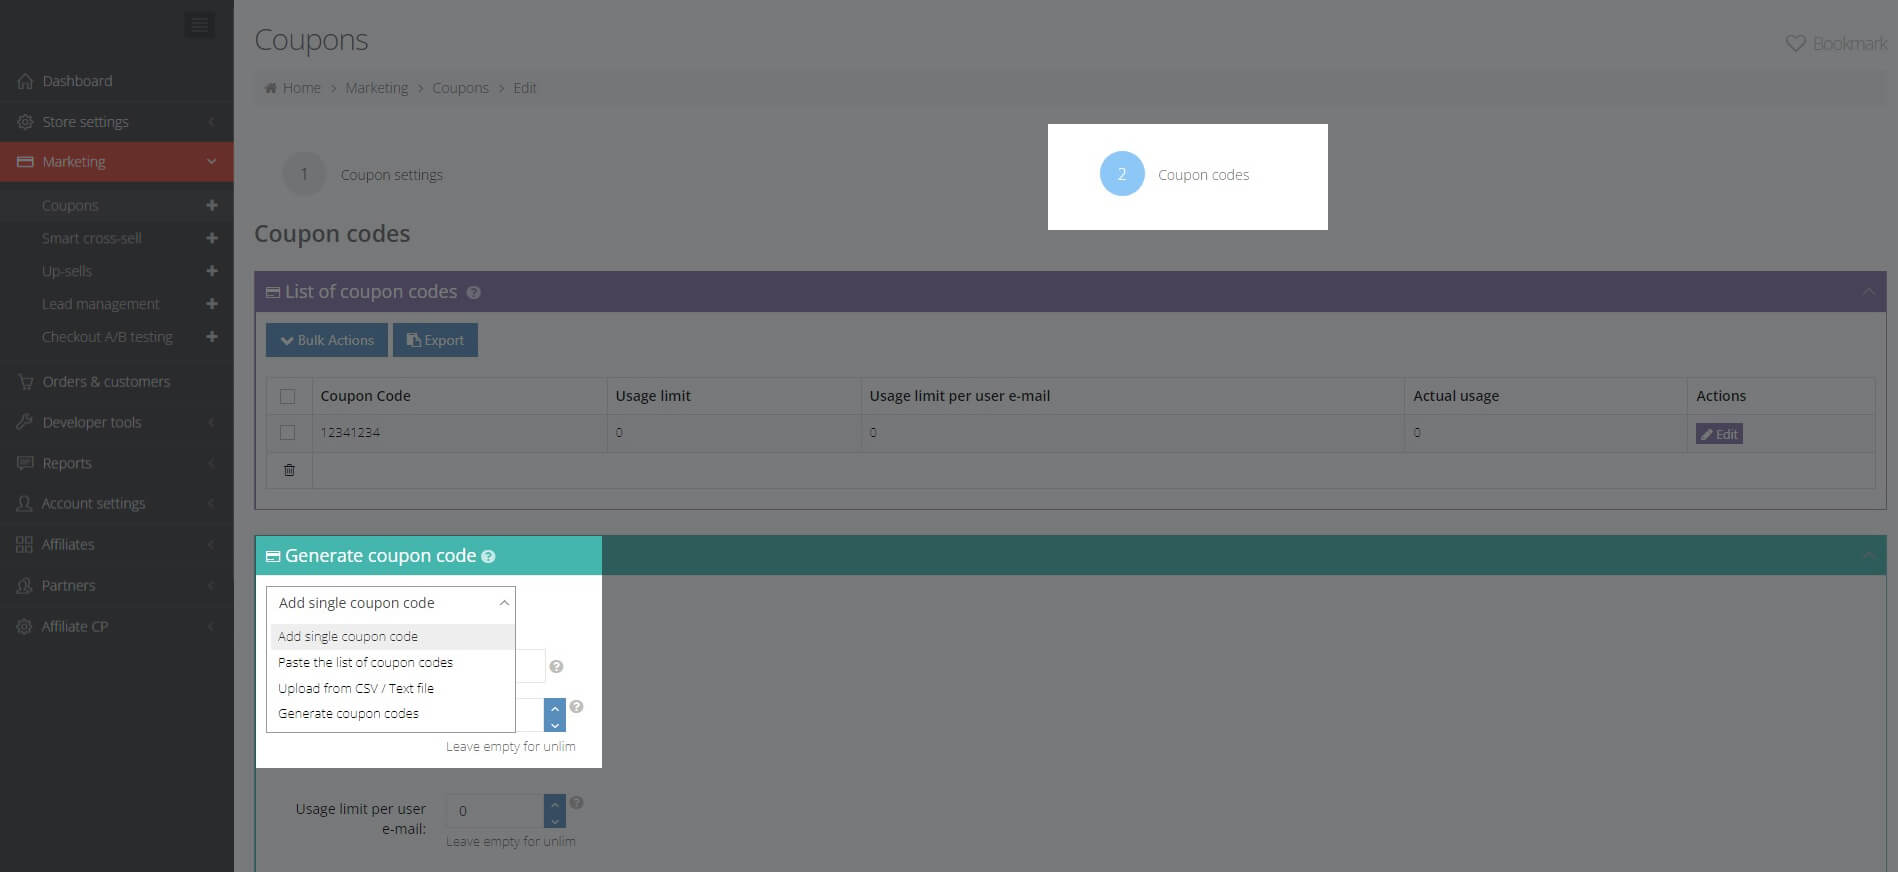Click the Bookmark heart icon
This screenshot has width=1898, height=872.
click(x=1795, y=44)
